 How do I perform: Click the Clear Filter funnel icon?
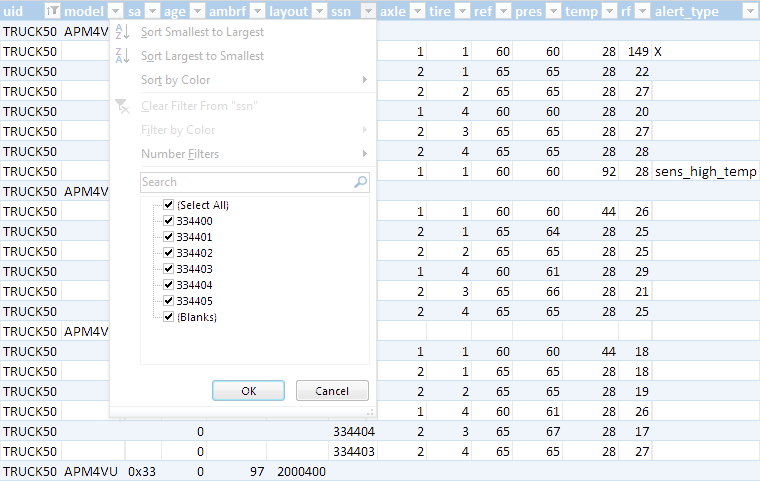123,106
